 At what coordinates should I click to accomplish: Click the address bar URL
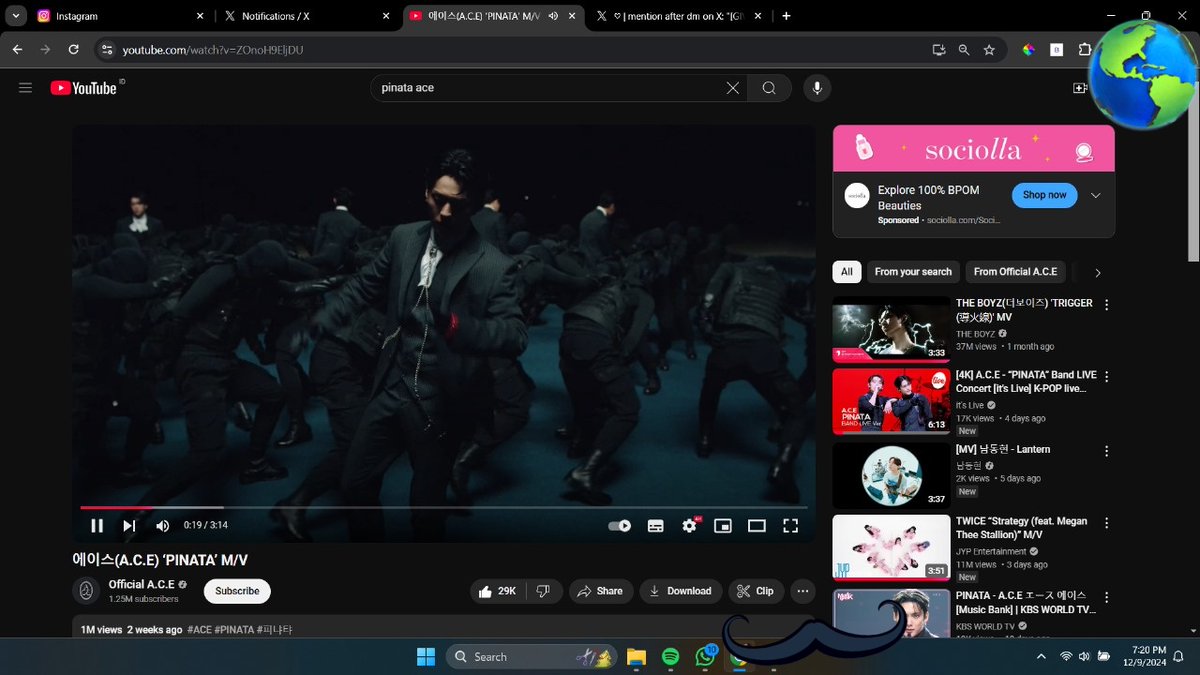click(213, 49)
